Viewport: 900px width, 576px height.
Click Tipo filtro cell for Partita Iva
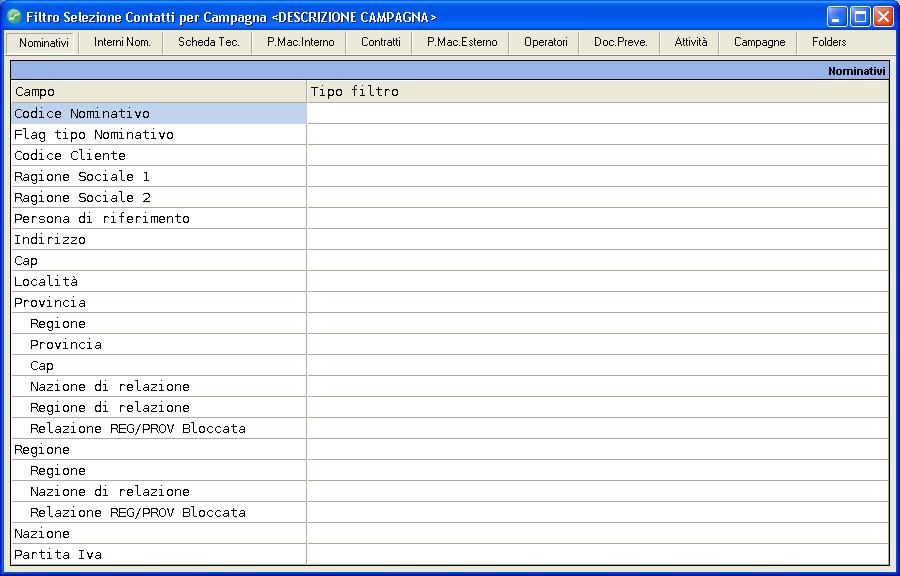coord(598,554)
